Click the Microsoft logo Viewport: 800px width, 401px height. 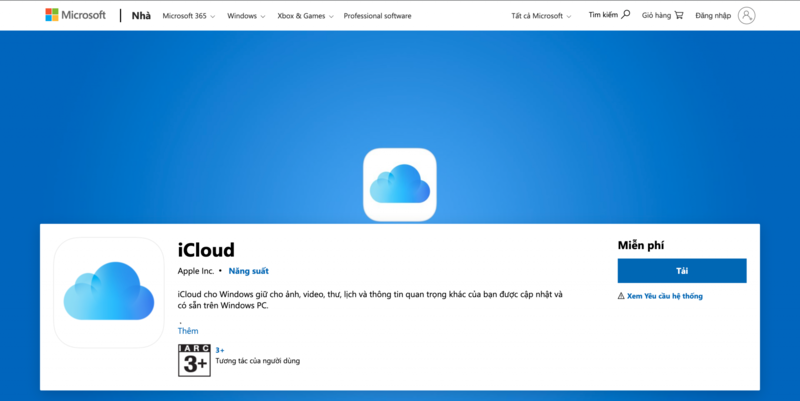pyautogui.click(x=76, y=15)
